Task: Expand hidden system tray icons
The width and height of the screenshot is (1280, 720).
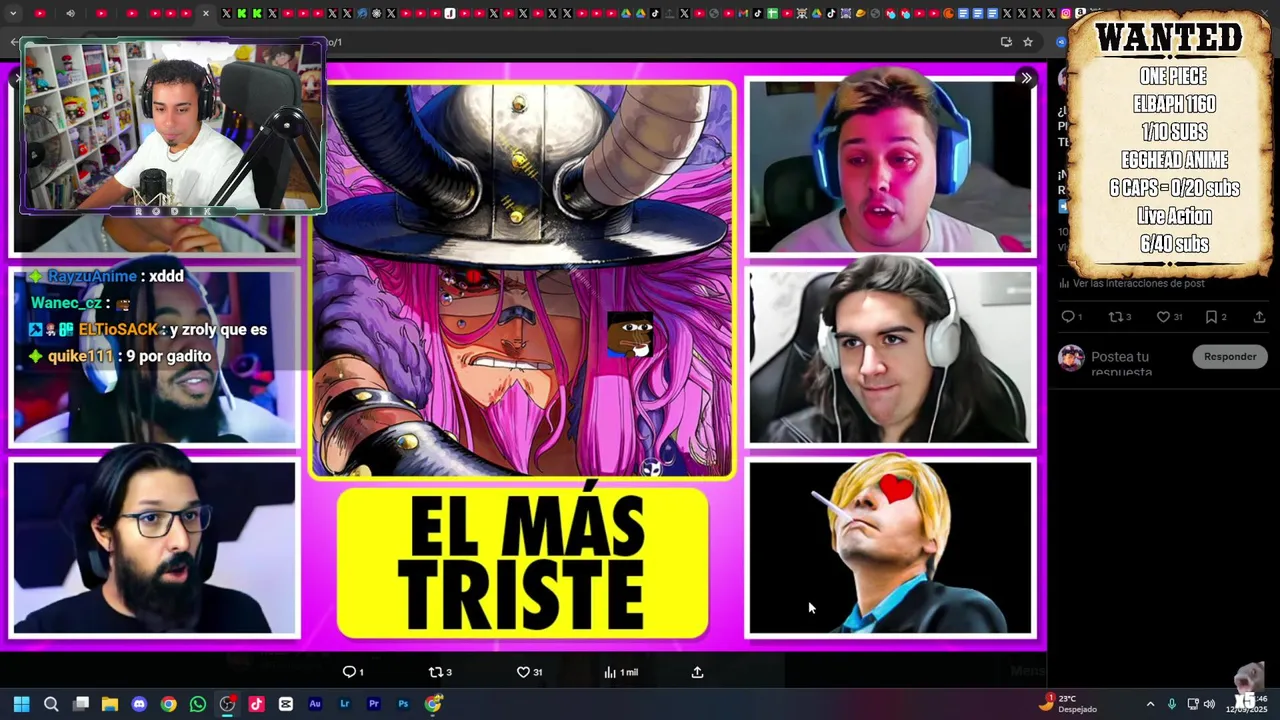Action: (x=1150, y=704)
